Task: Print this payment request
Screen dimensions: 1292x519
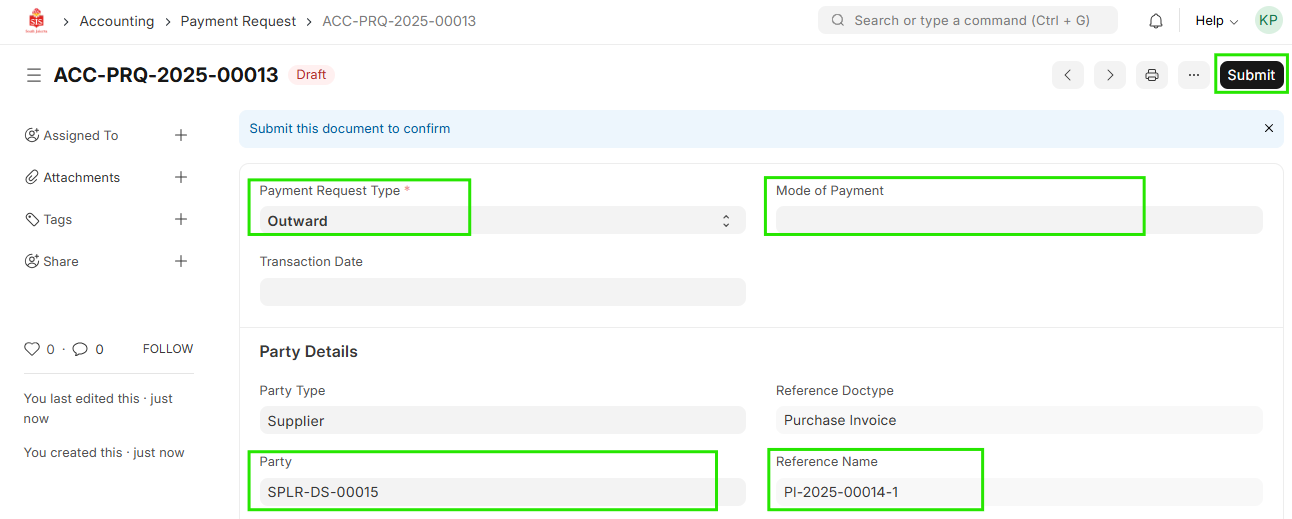Action: tap(1152, 75)
